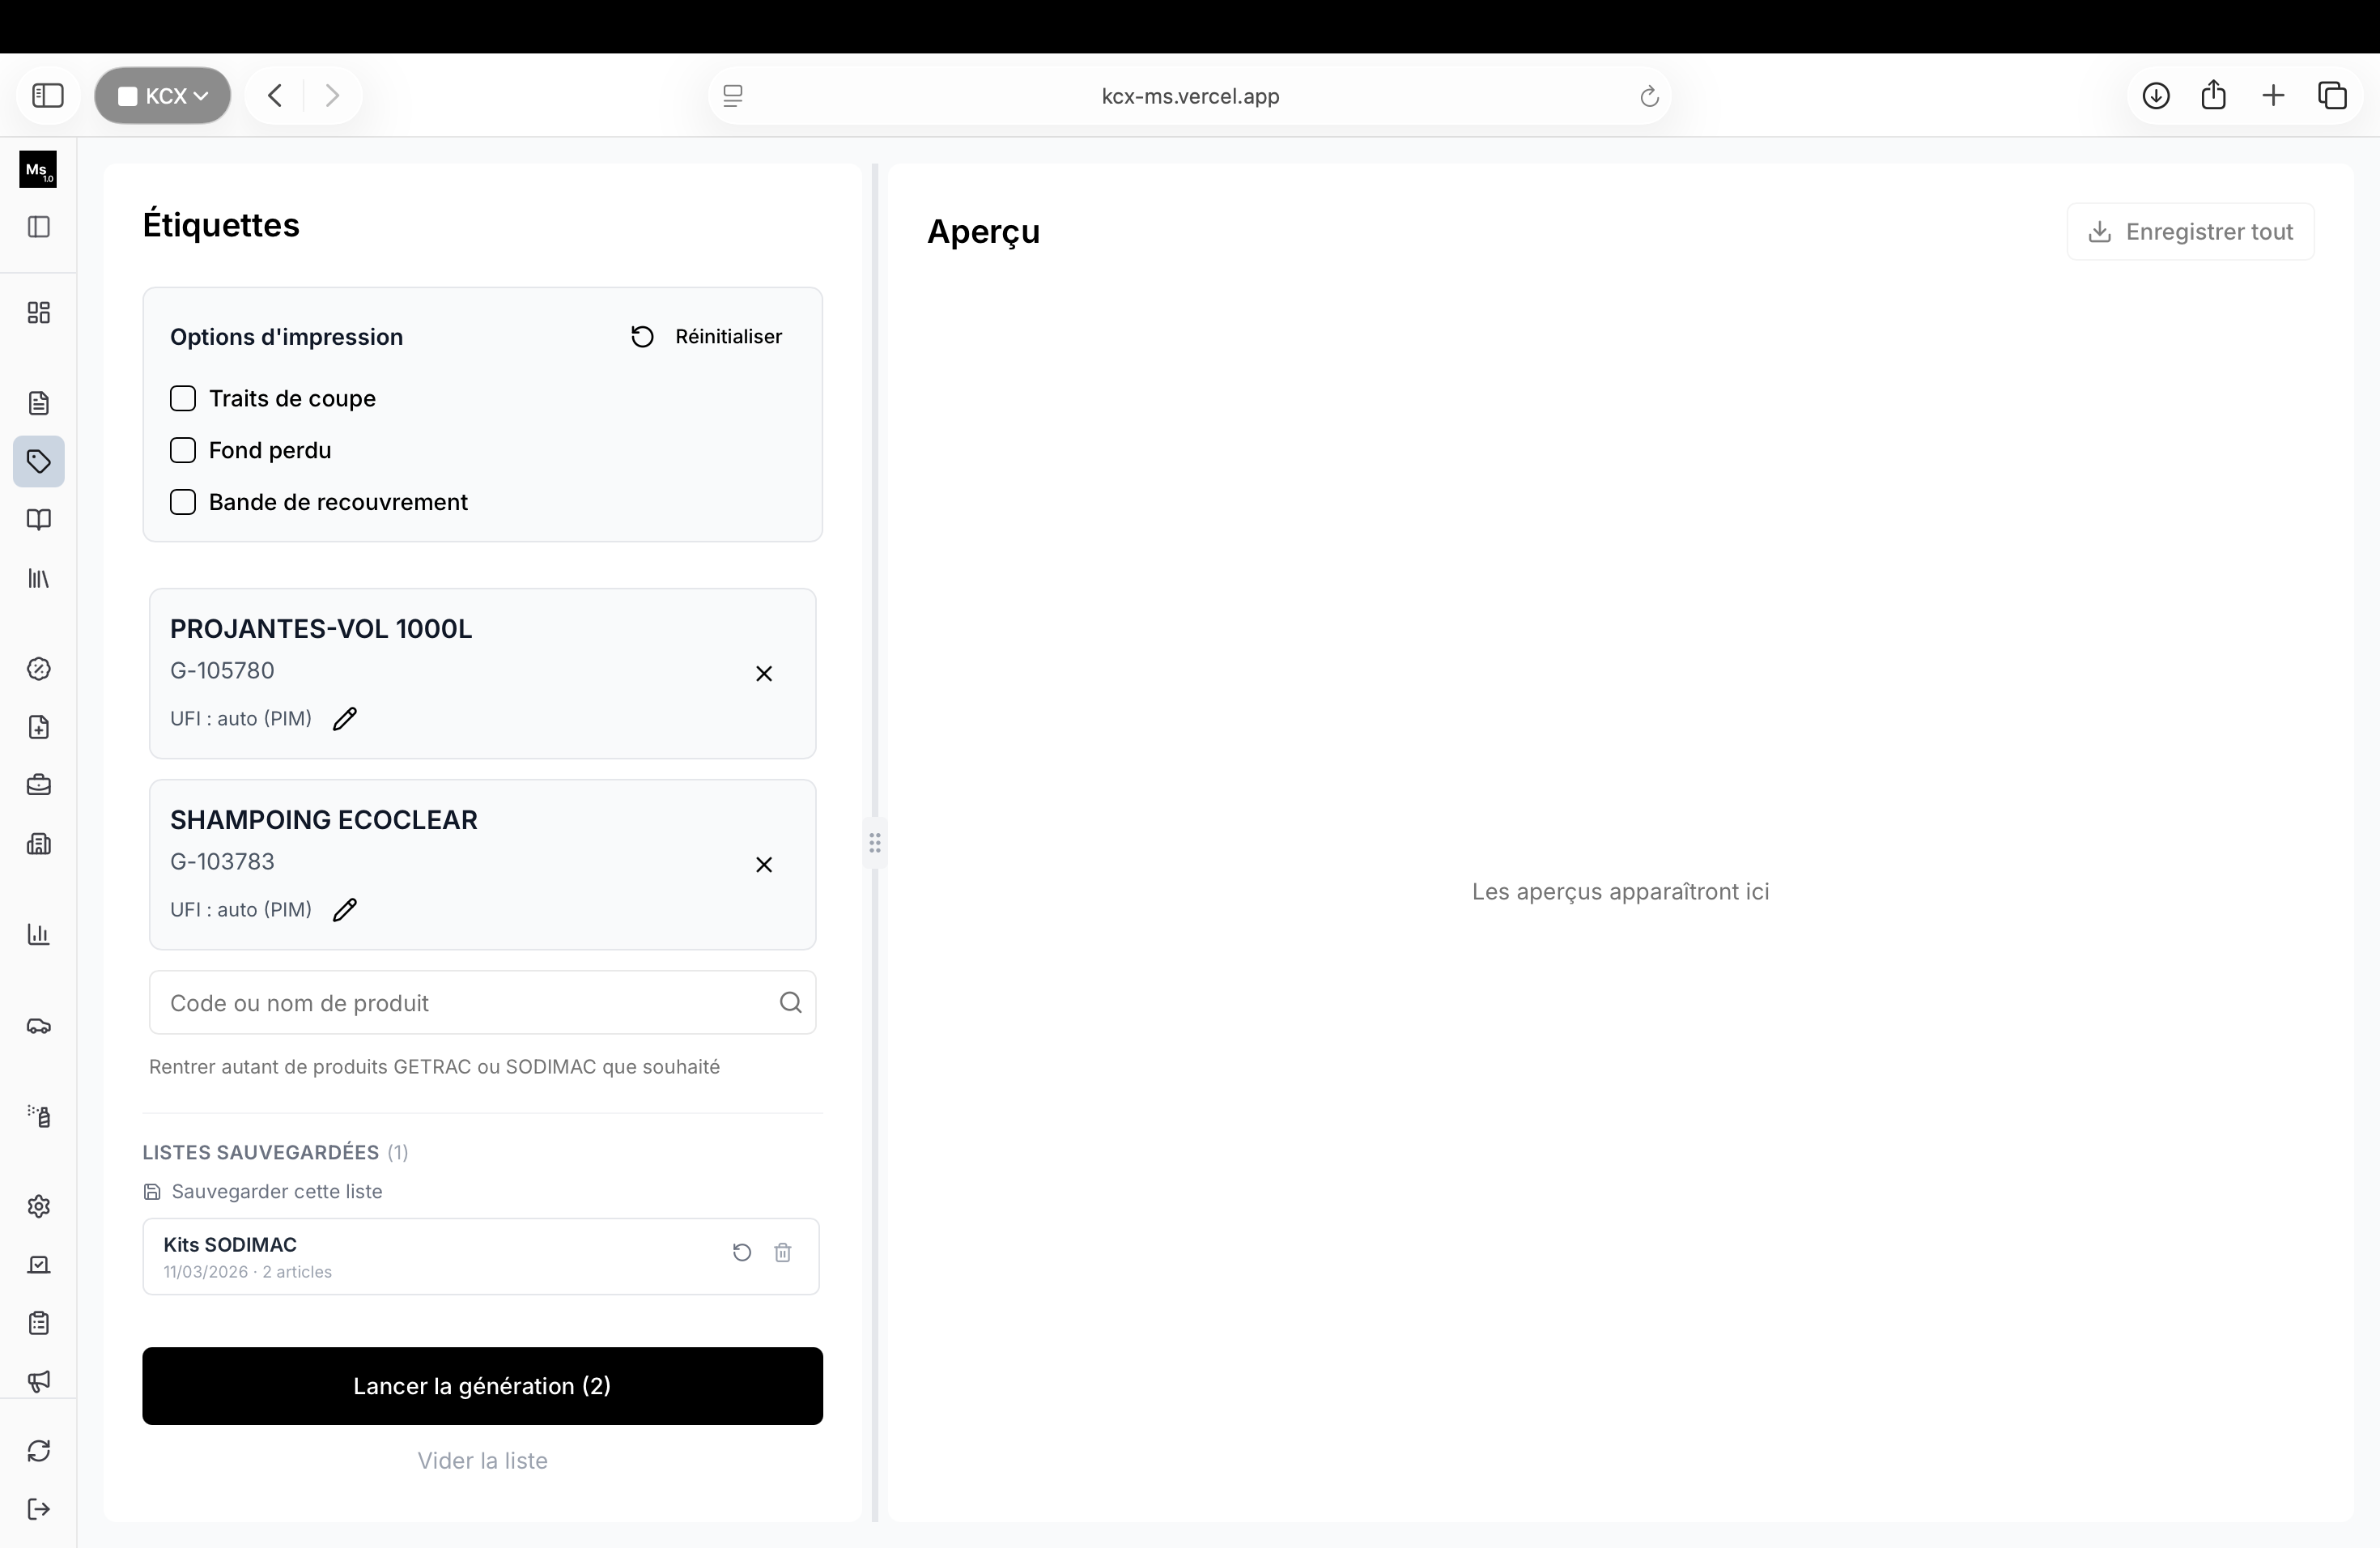Image resolution: width=2380 pixels, height=1548 pixels.
Task: Focus the Code ou nom de produit field
Action: pos(483,1003)
